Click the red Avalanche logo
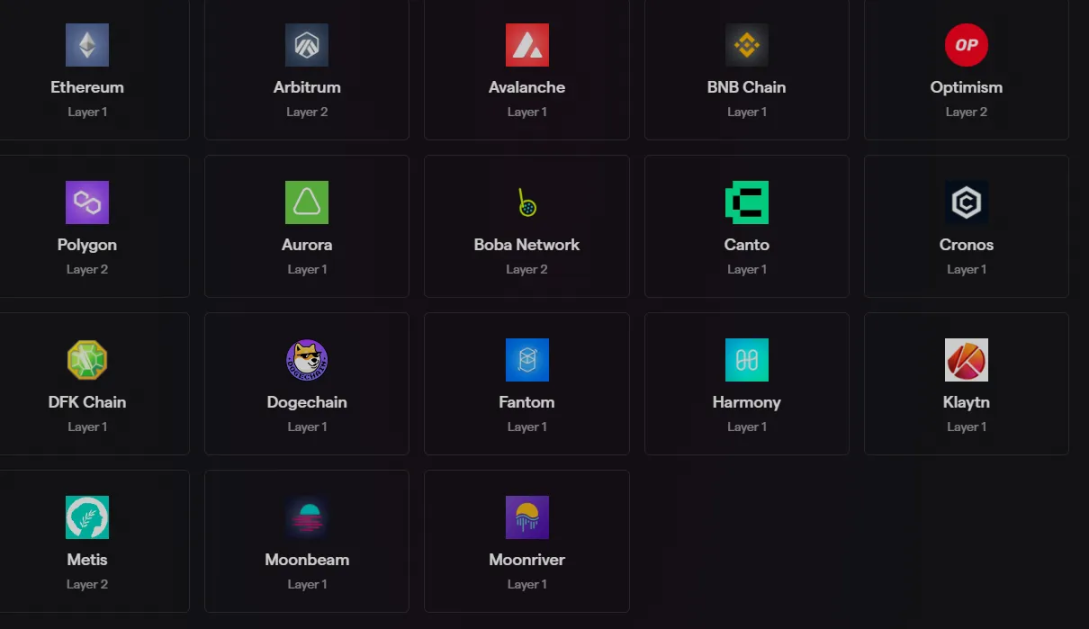The width and height of the screenshot is (1089, 629). [527, 45]
